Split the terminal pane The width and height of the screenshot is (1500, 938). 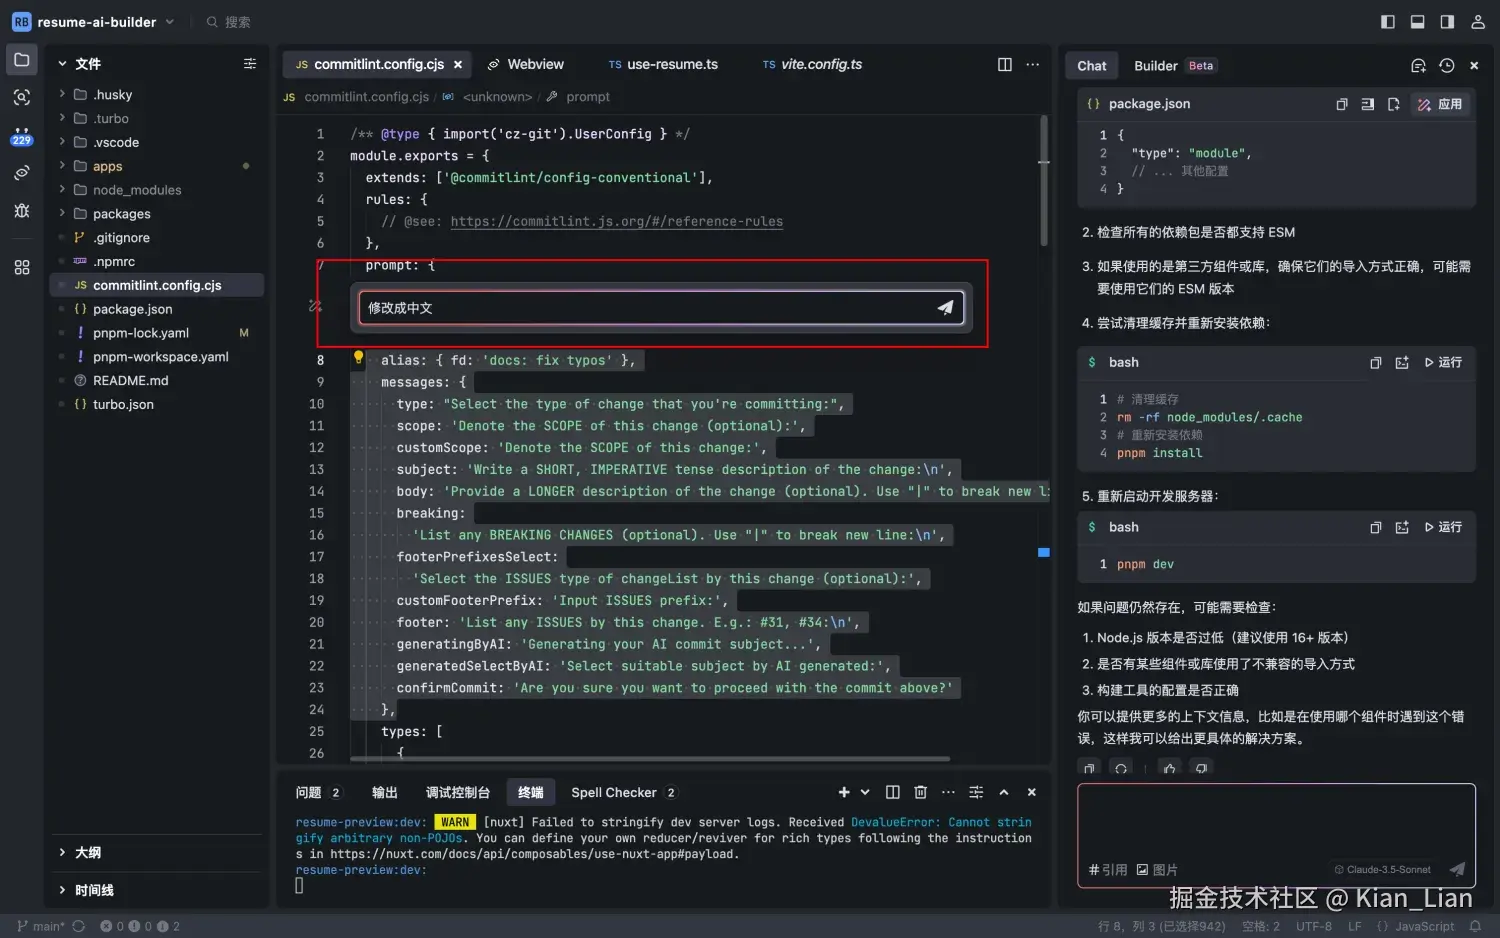click(x=893, y=792)
